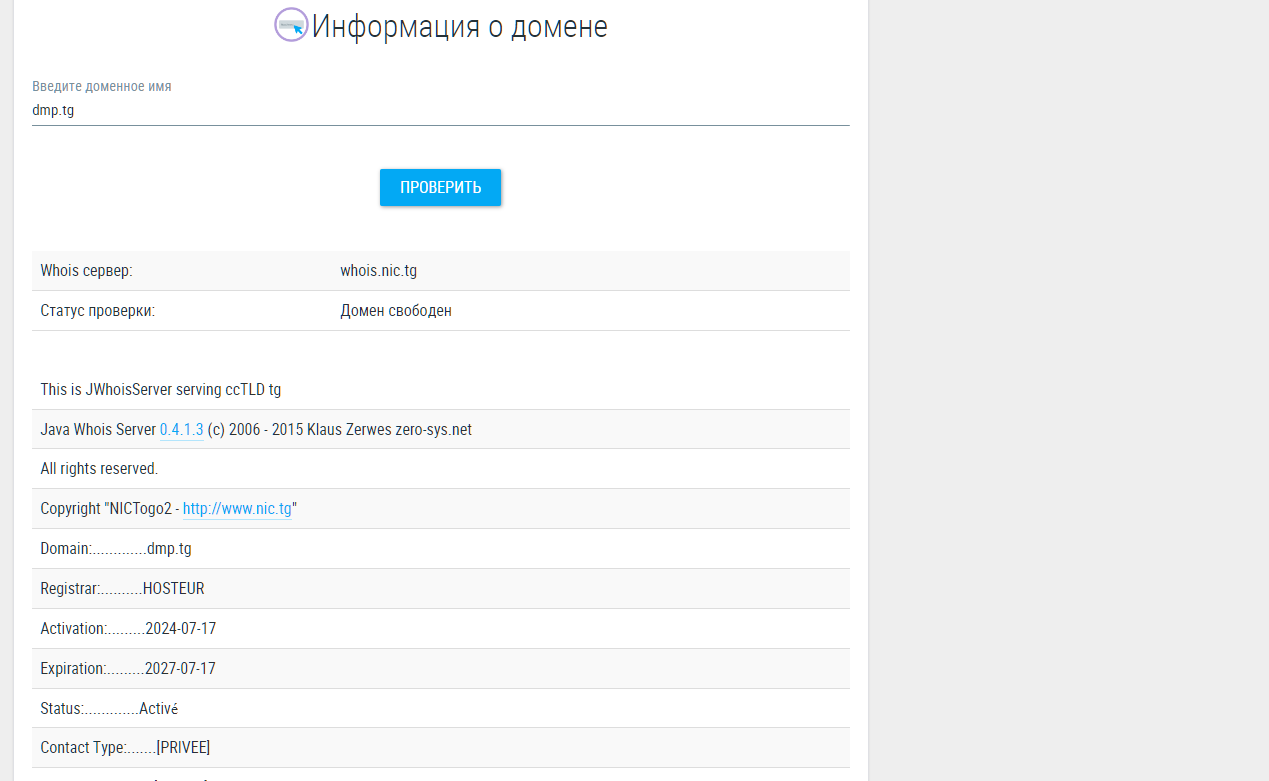This screenshot has width=1269, height=781.
Task: Click the JWhoisServer ccTLD tg header row
Action: point(440,389)
